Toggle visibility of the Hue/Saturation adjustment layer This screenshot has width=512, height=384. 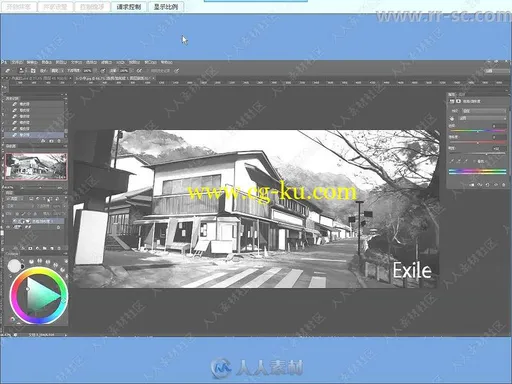point(8,221)
